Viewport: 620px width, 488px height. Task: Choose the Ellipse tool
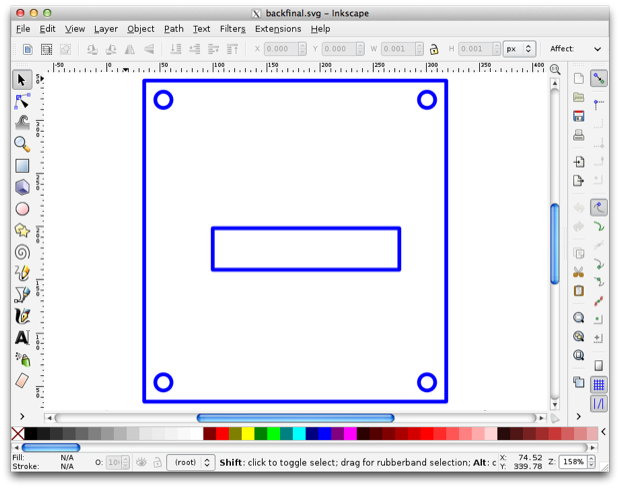point(22,209)
